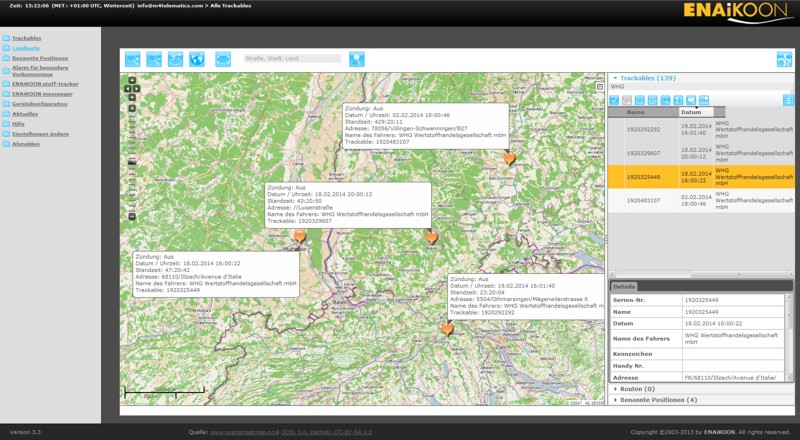Click greyed-out icon in Trackables toolbar
The image size is (800, 440).
click(627, 101)
